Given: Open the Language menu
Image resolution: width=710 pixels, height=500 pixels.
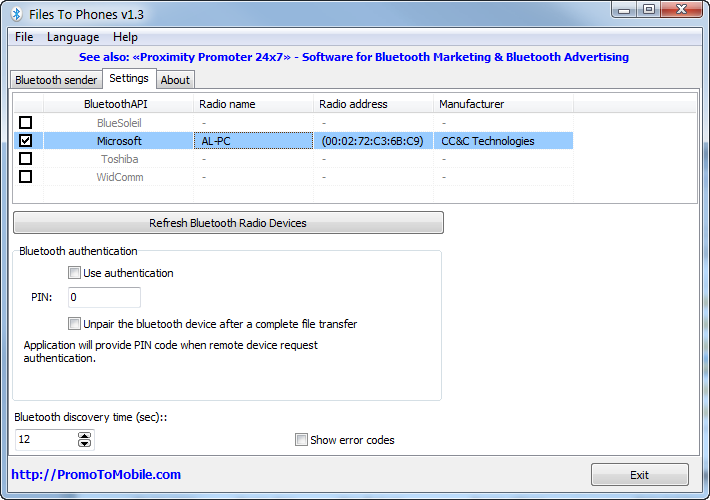Looking at the screenshot, I should 73,37.
